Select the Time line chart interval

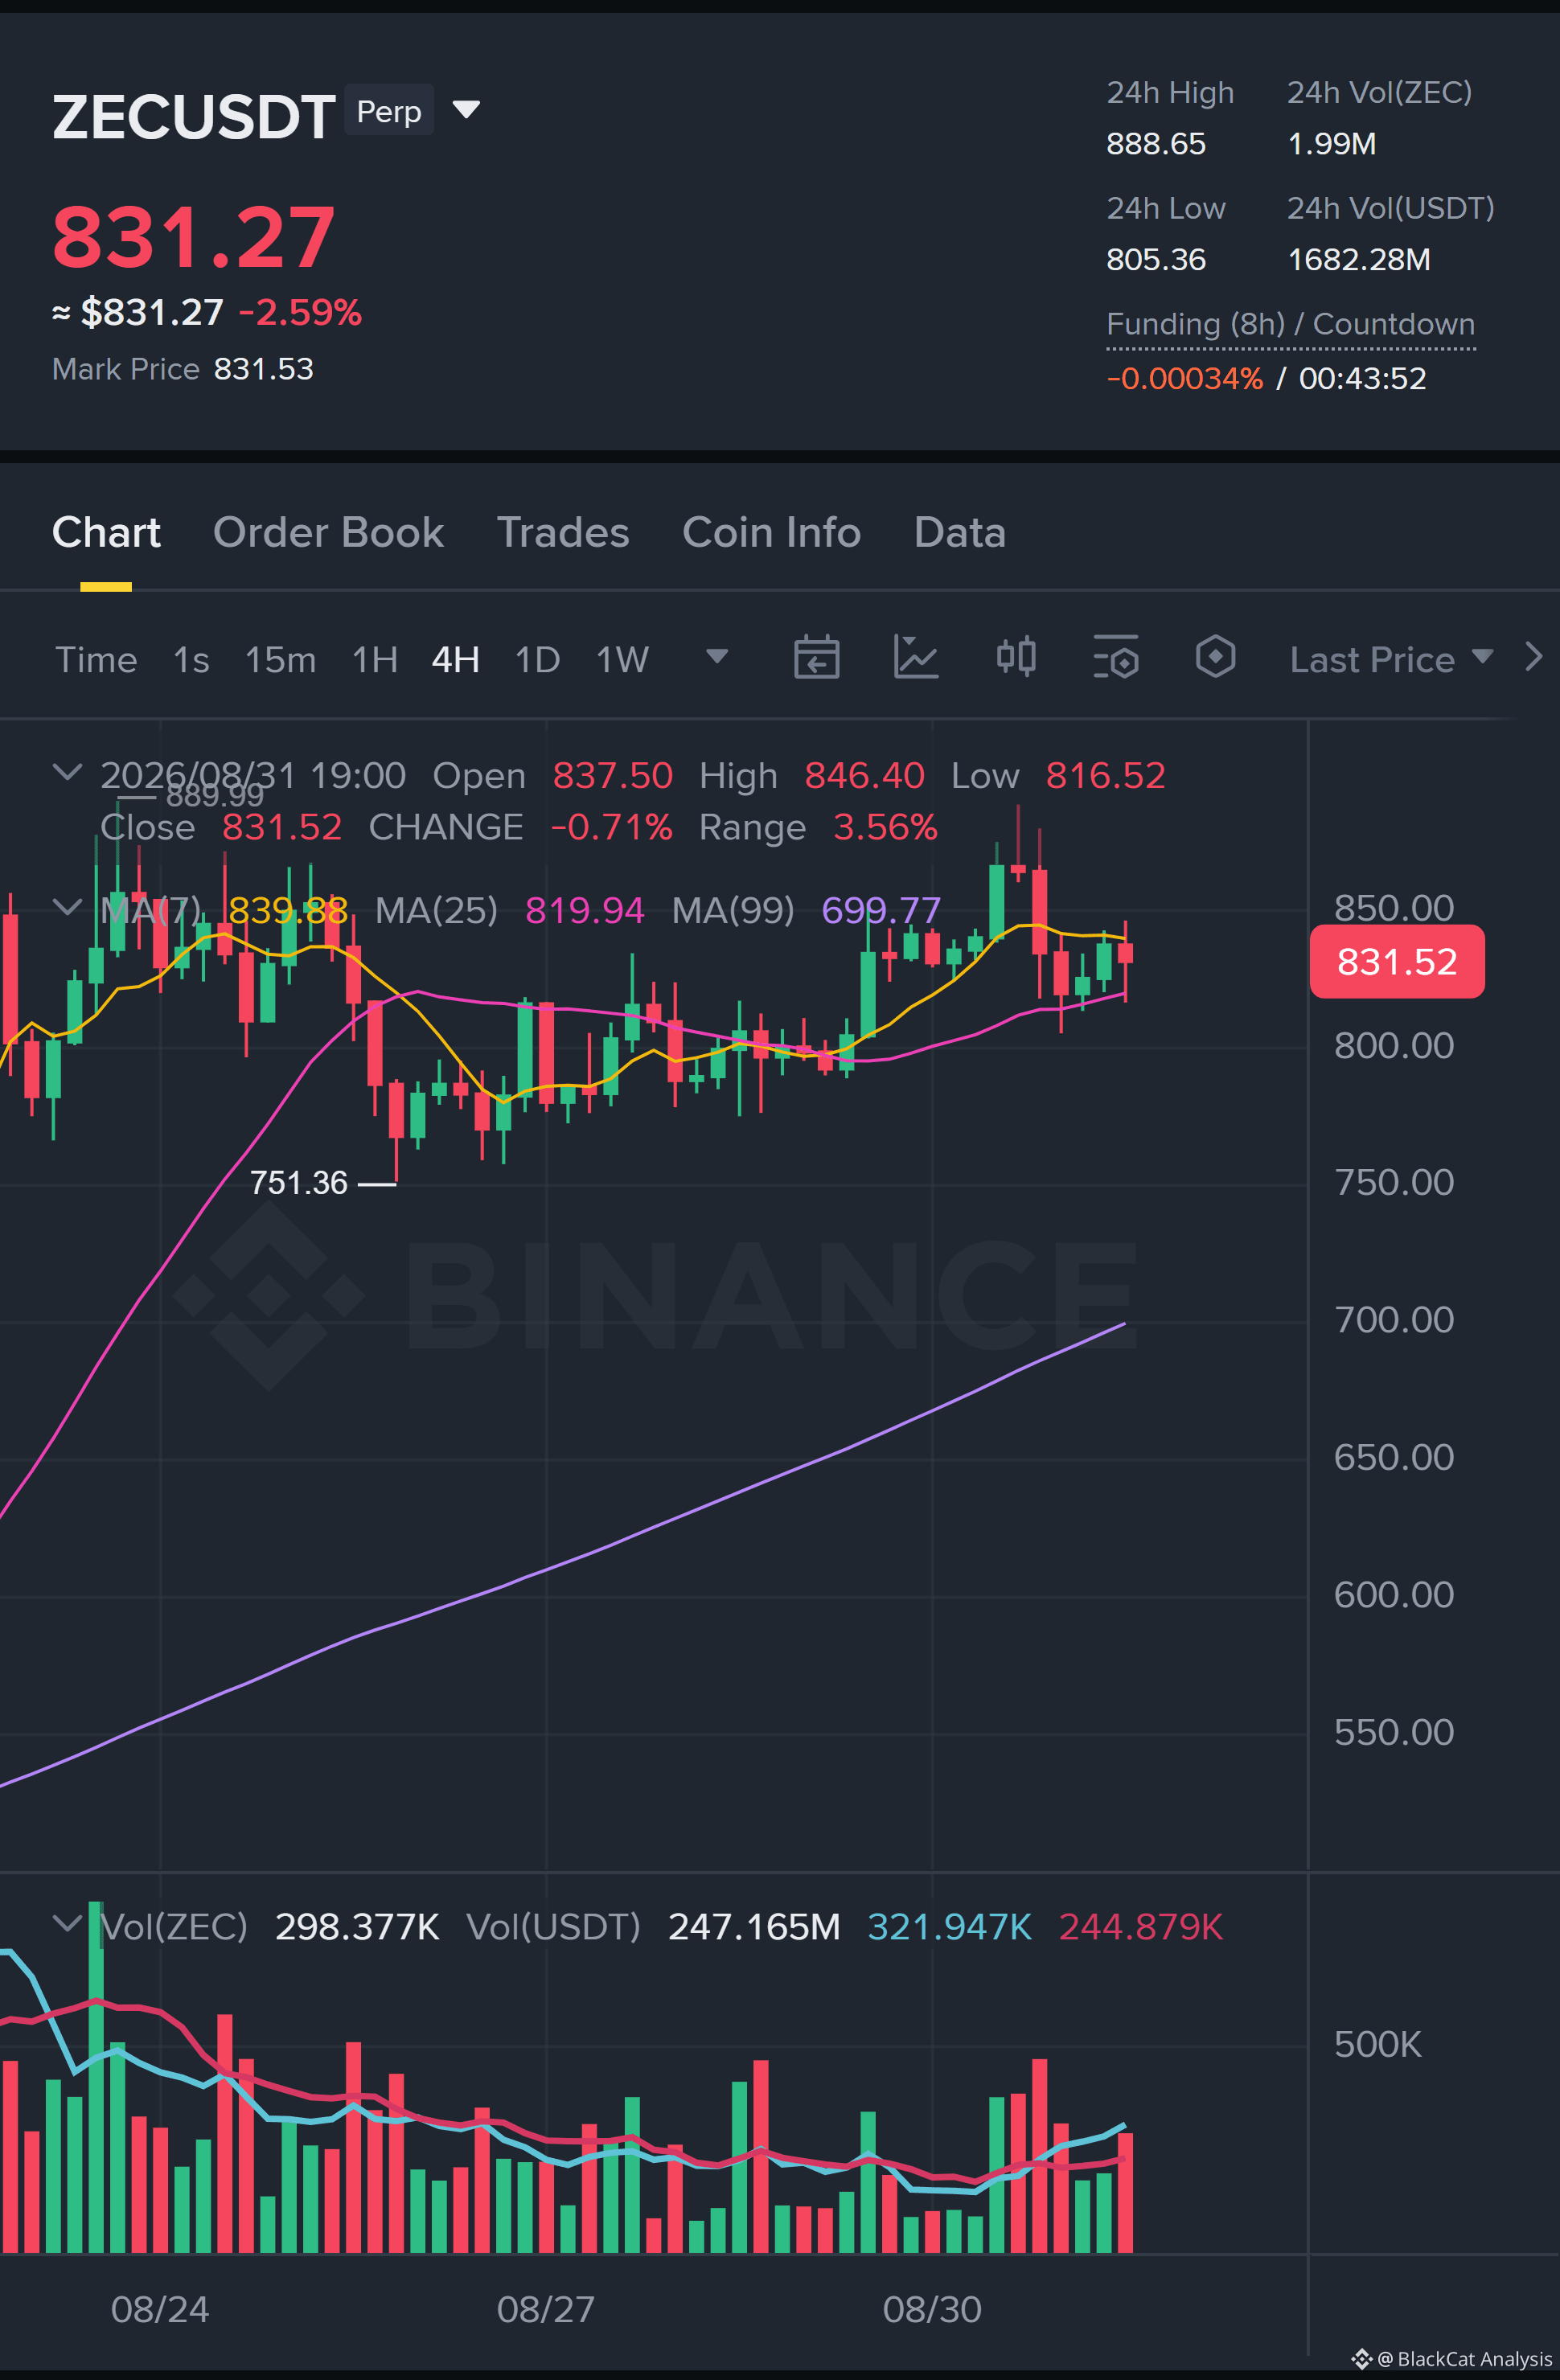pos(96,660)
